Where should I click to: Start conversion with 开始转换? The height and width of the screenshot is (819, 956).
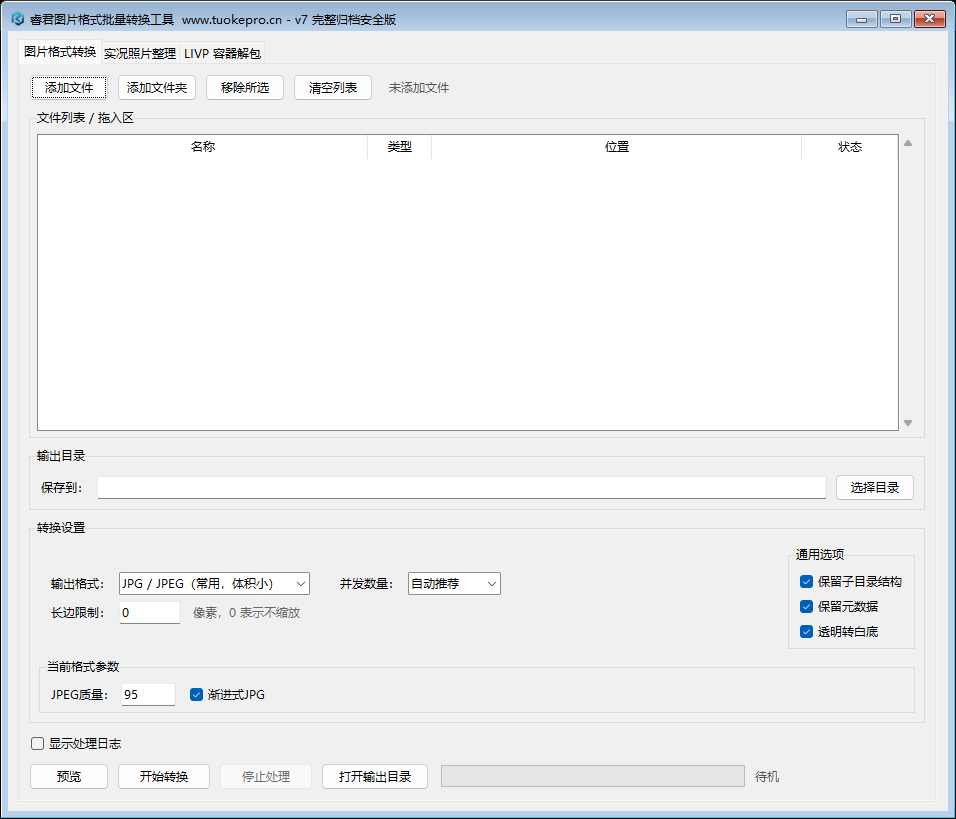164,777
